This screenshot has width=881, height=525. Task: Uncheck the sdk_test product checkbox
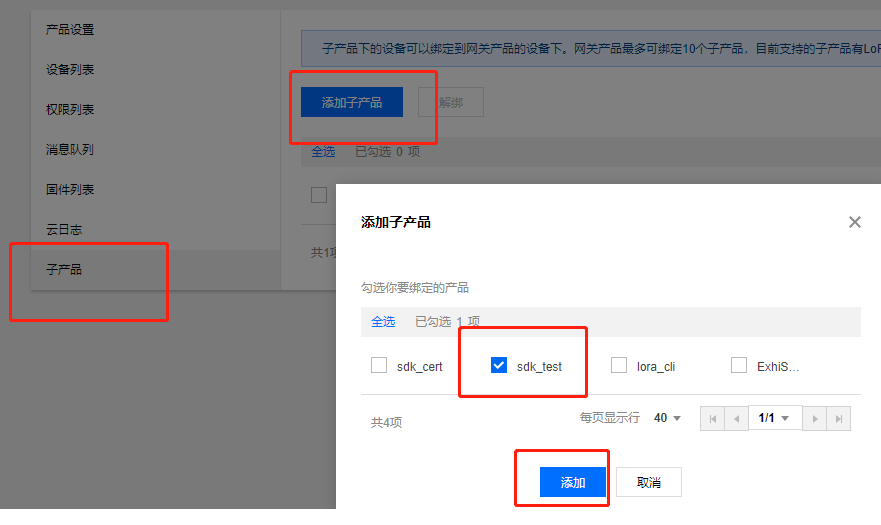498,365
